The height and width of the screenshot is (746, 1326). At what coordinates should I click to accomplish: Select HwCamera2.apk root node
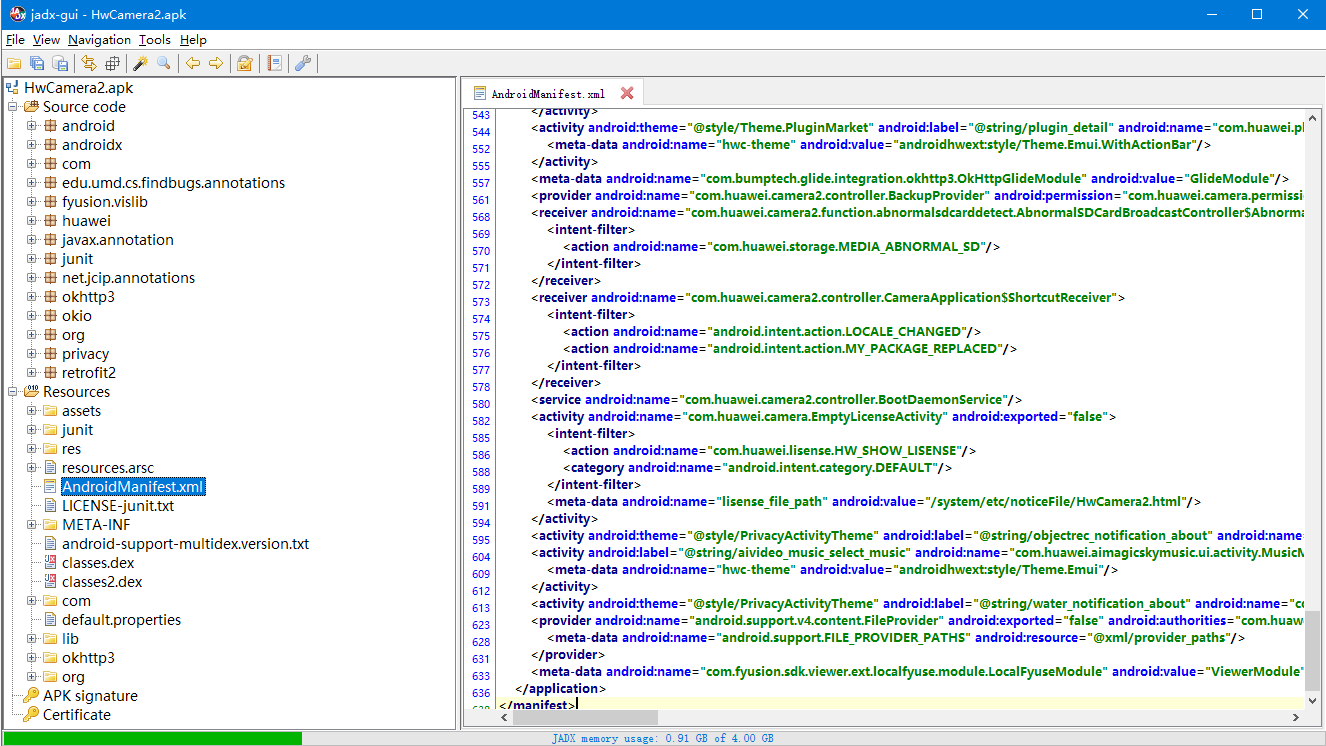[x=78, y=88]
